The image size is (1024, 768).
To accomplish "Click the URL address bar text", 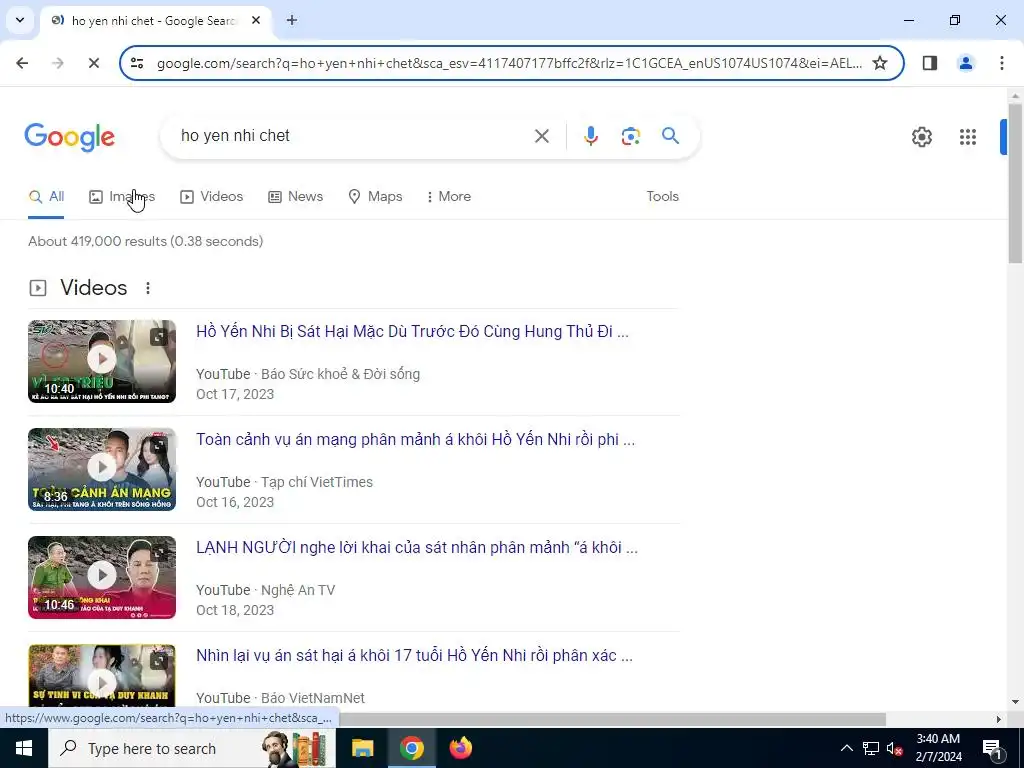I will [x=509, y=63].
